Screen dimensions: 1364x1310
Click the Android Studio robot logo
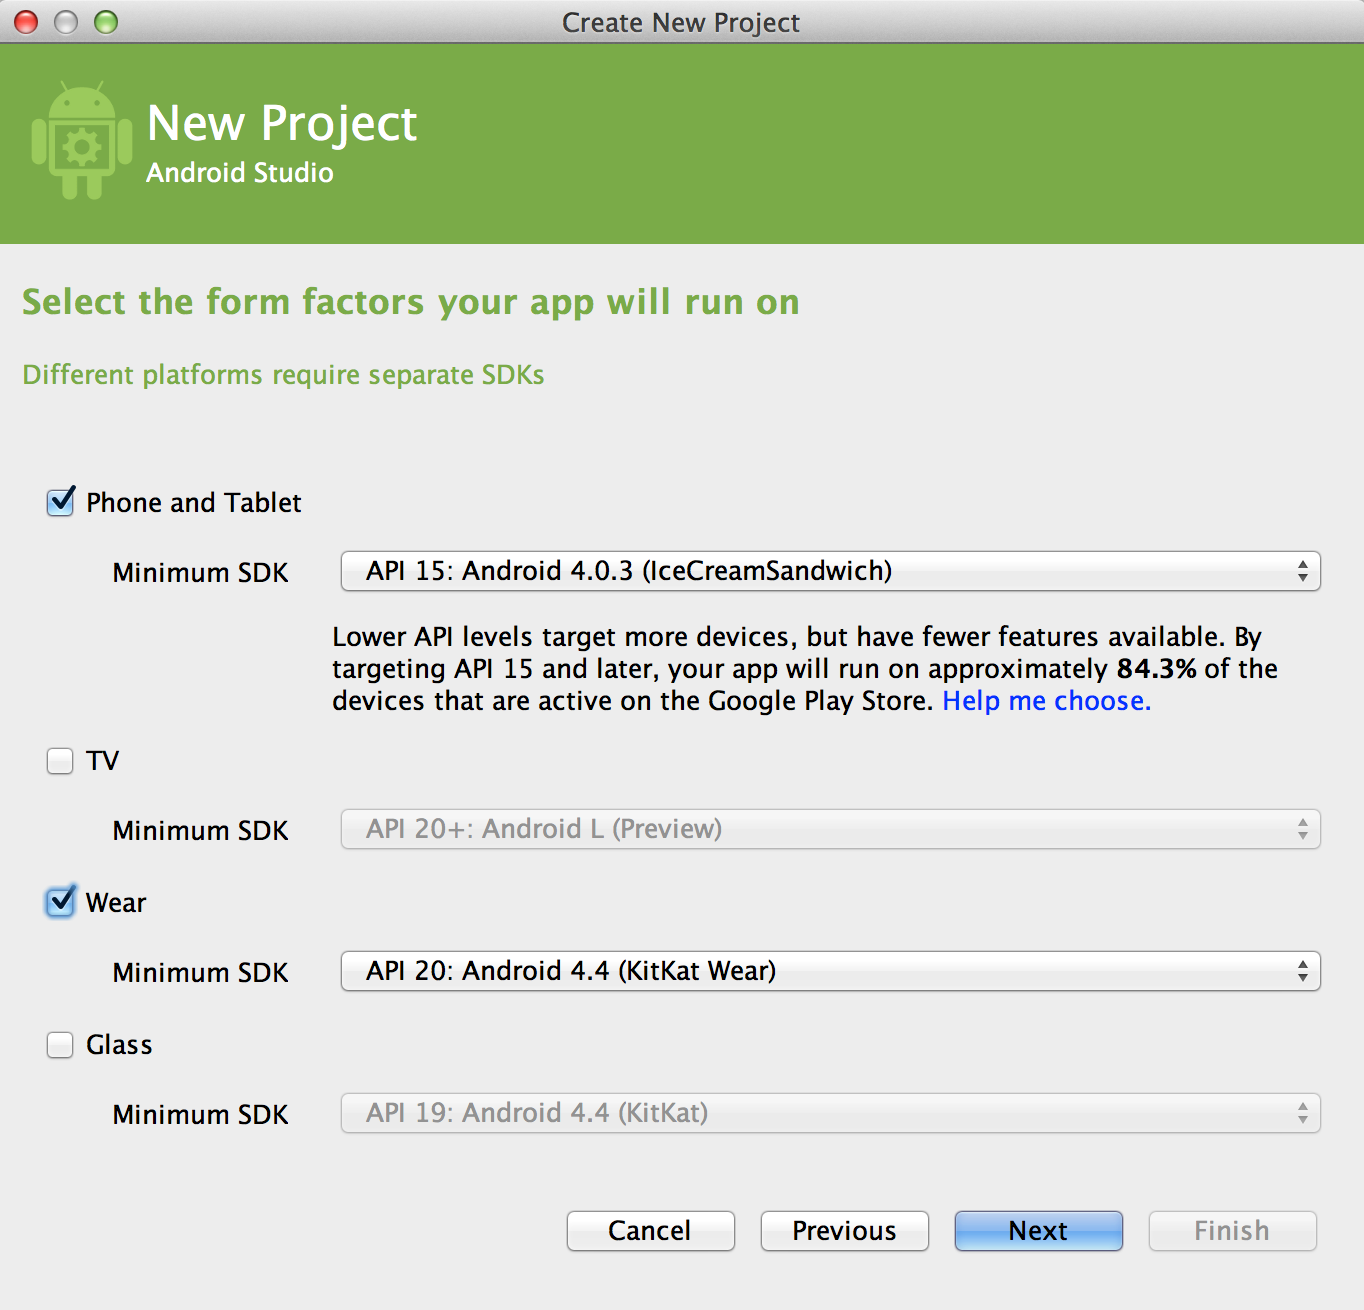point(82,141)
